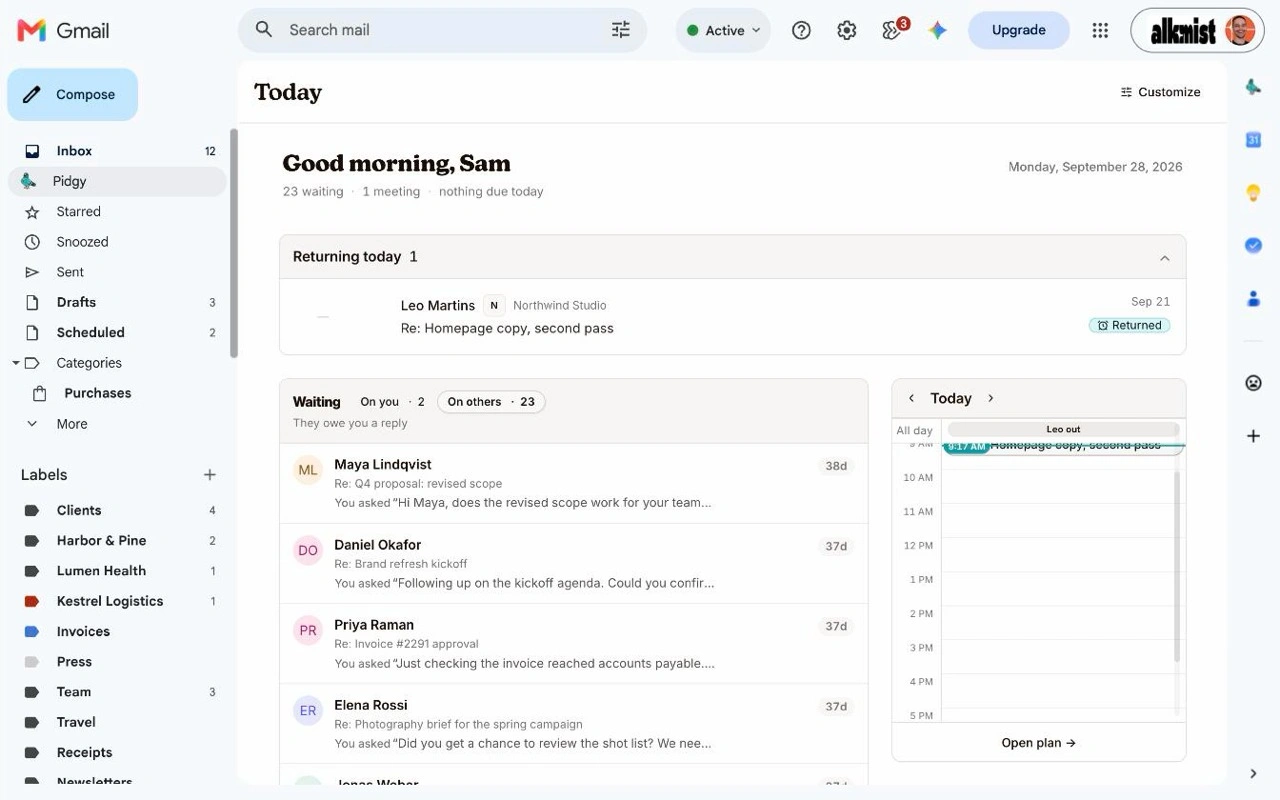Screen dimensions: 1280x800
Task: Open the Help question mark icon
Action: [801, 30]
